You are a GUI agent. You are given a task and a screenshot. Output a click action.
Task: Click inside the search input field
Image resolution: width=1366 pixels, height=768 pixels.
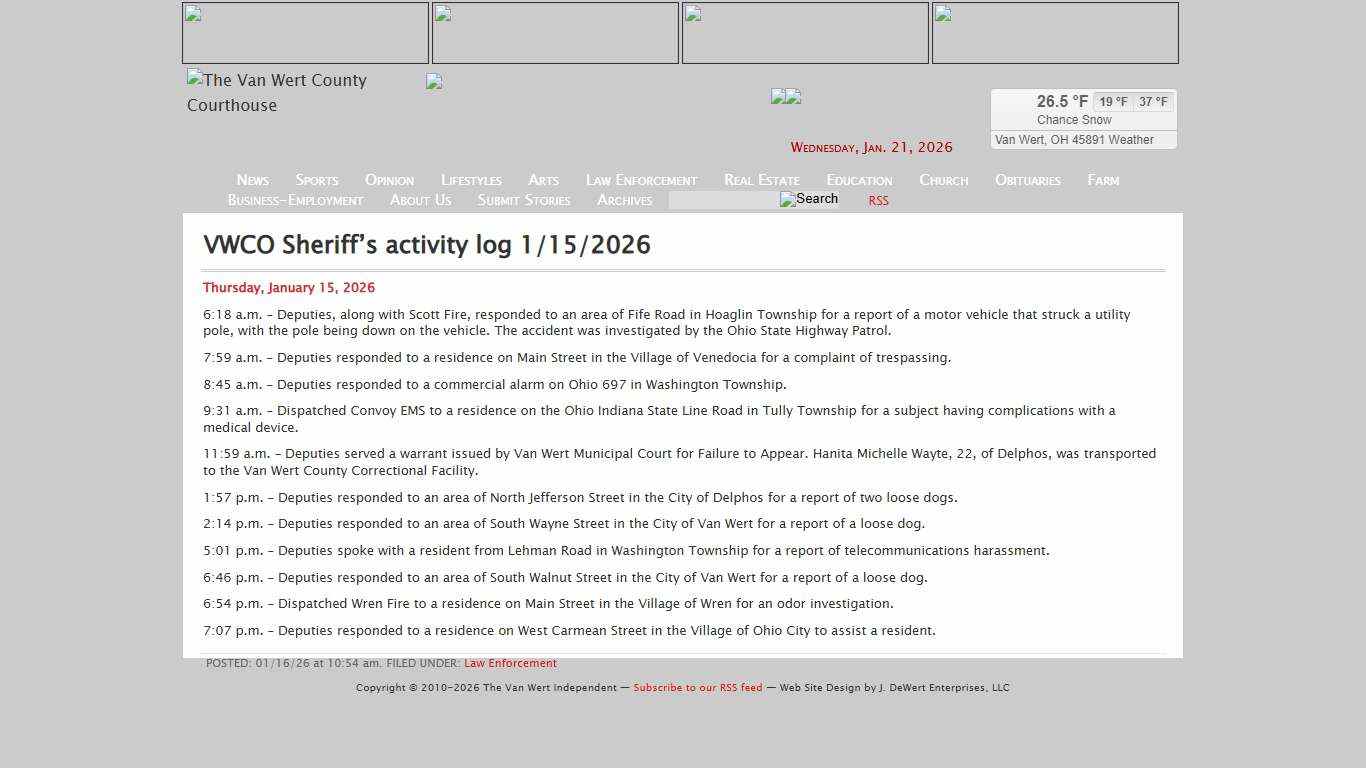722,200
